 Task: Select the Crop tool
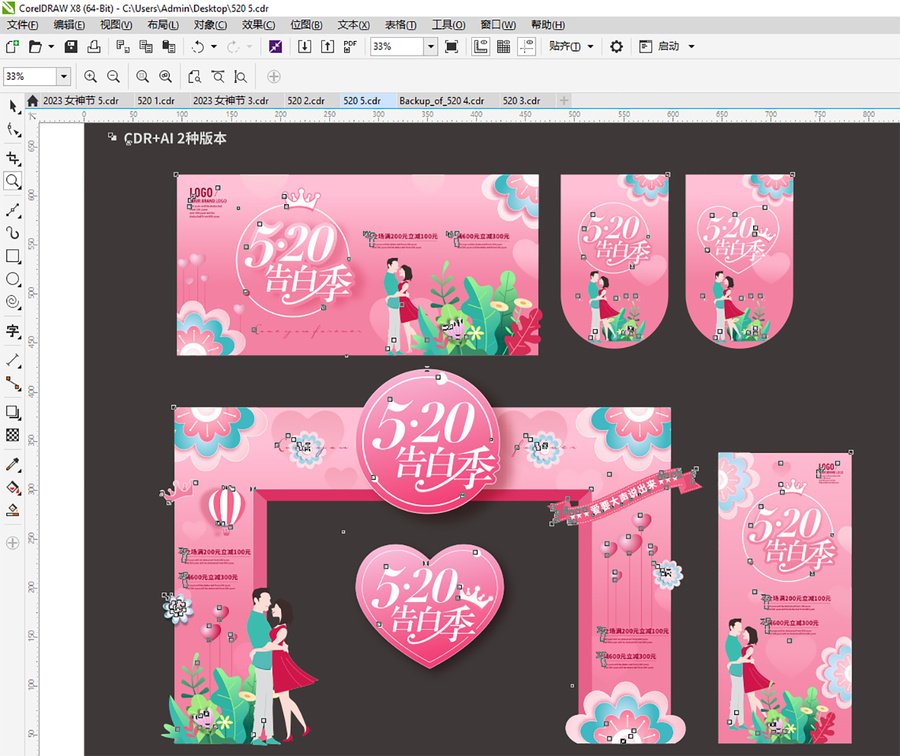click(x=13, y=158)
